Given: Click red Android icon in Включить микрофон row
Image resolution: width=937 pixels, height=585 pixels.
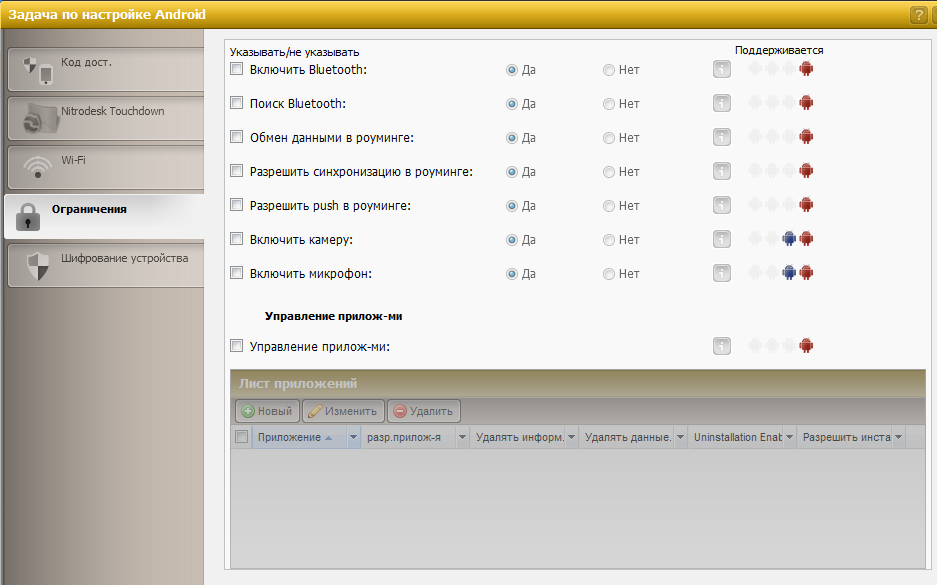Looking at the screenshot, I should (806, 273).
